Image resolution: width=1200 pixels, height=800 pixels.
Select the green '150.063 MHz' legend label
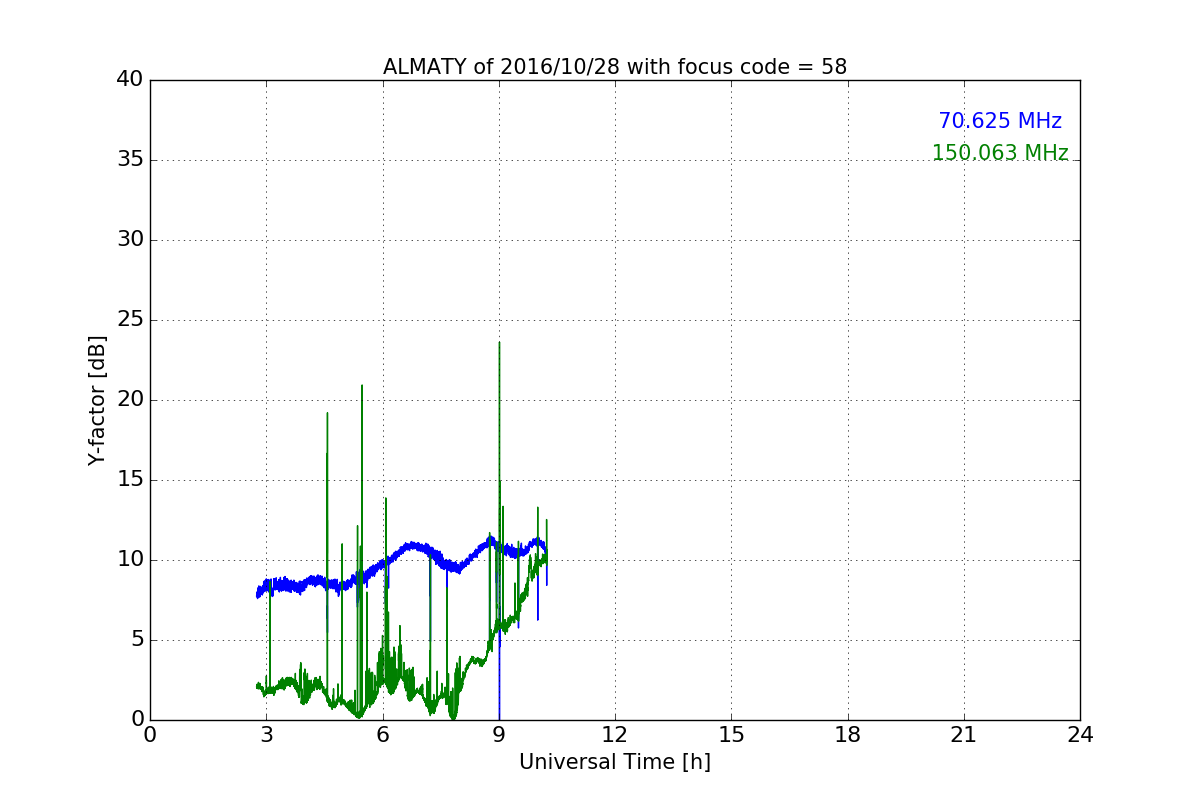[x=1000, y=153]
